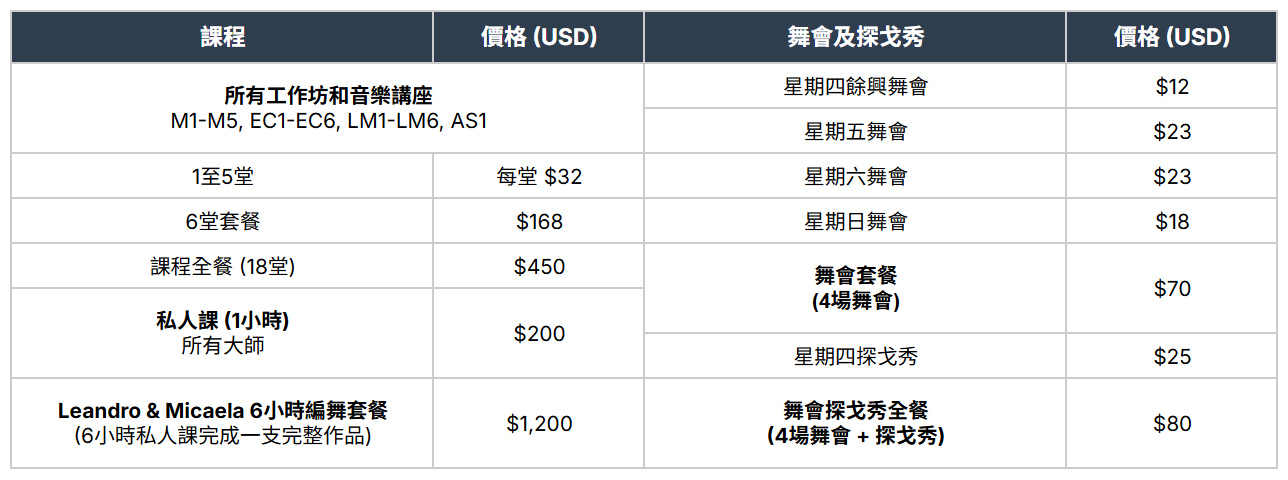The width and height of the screenshot is (1288, 480).
Task: Click the 舞會及探戈秀 column header
Action: (855, 38)
